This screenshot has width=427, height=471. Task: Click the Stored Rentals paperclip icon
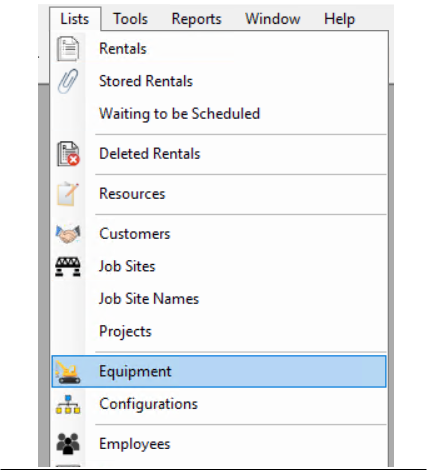pyautogui.click(x=68, y=81)
